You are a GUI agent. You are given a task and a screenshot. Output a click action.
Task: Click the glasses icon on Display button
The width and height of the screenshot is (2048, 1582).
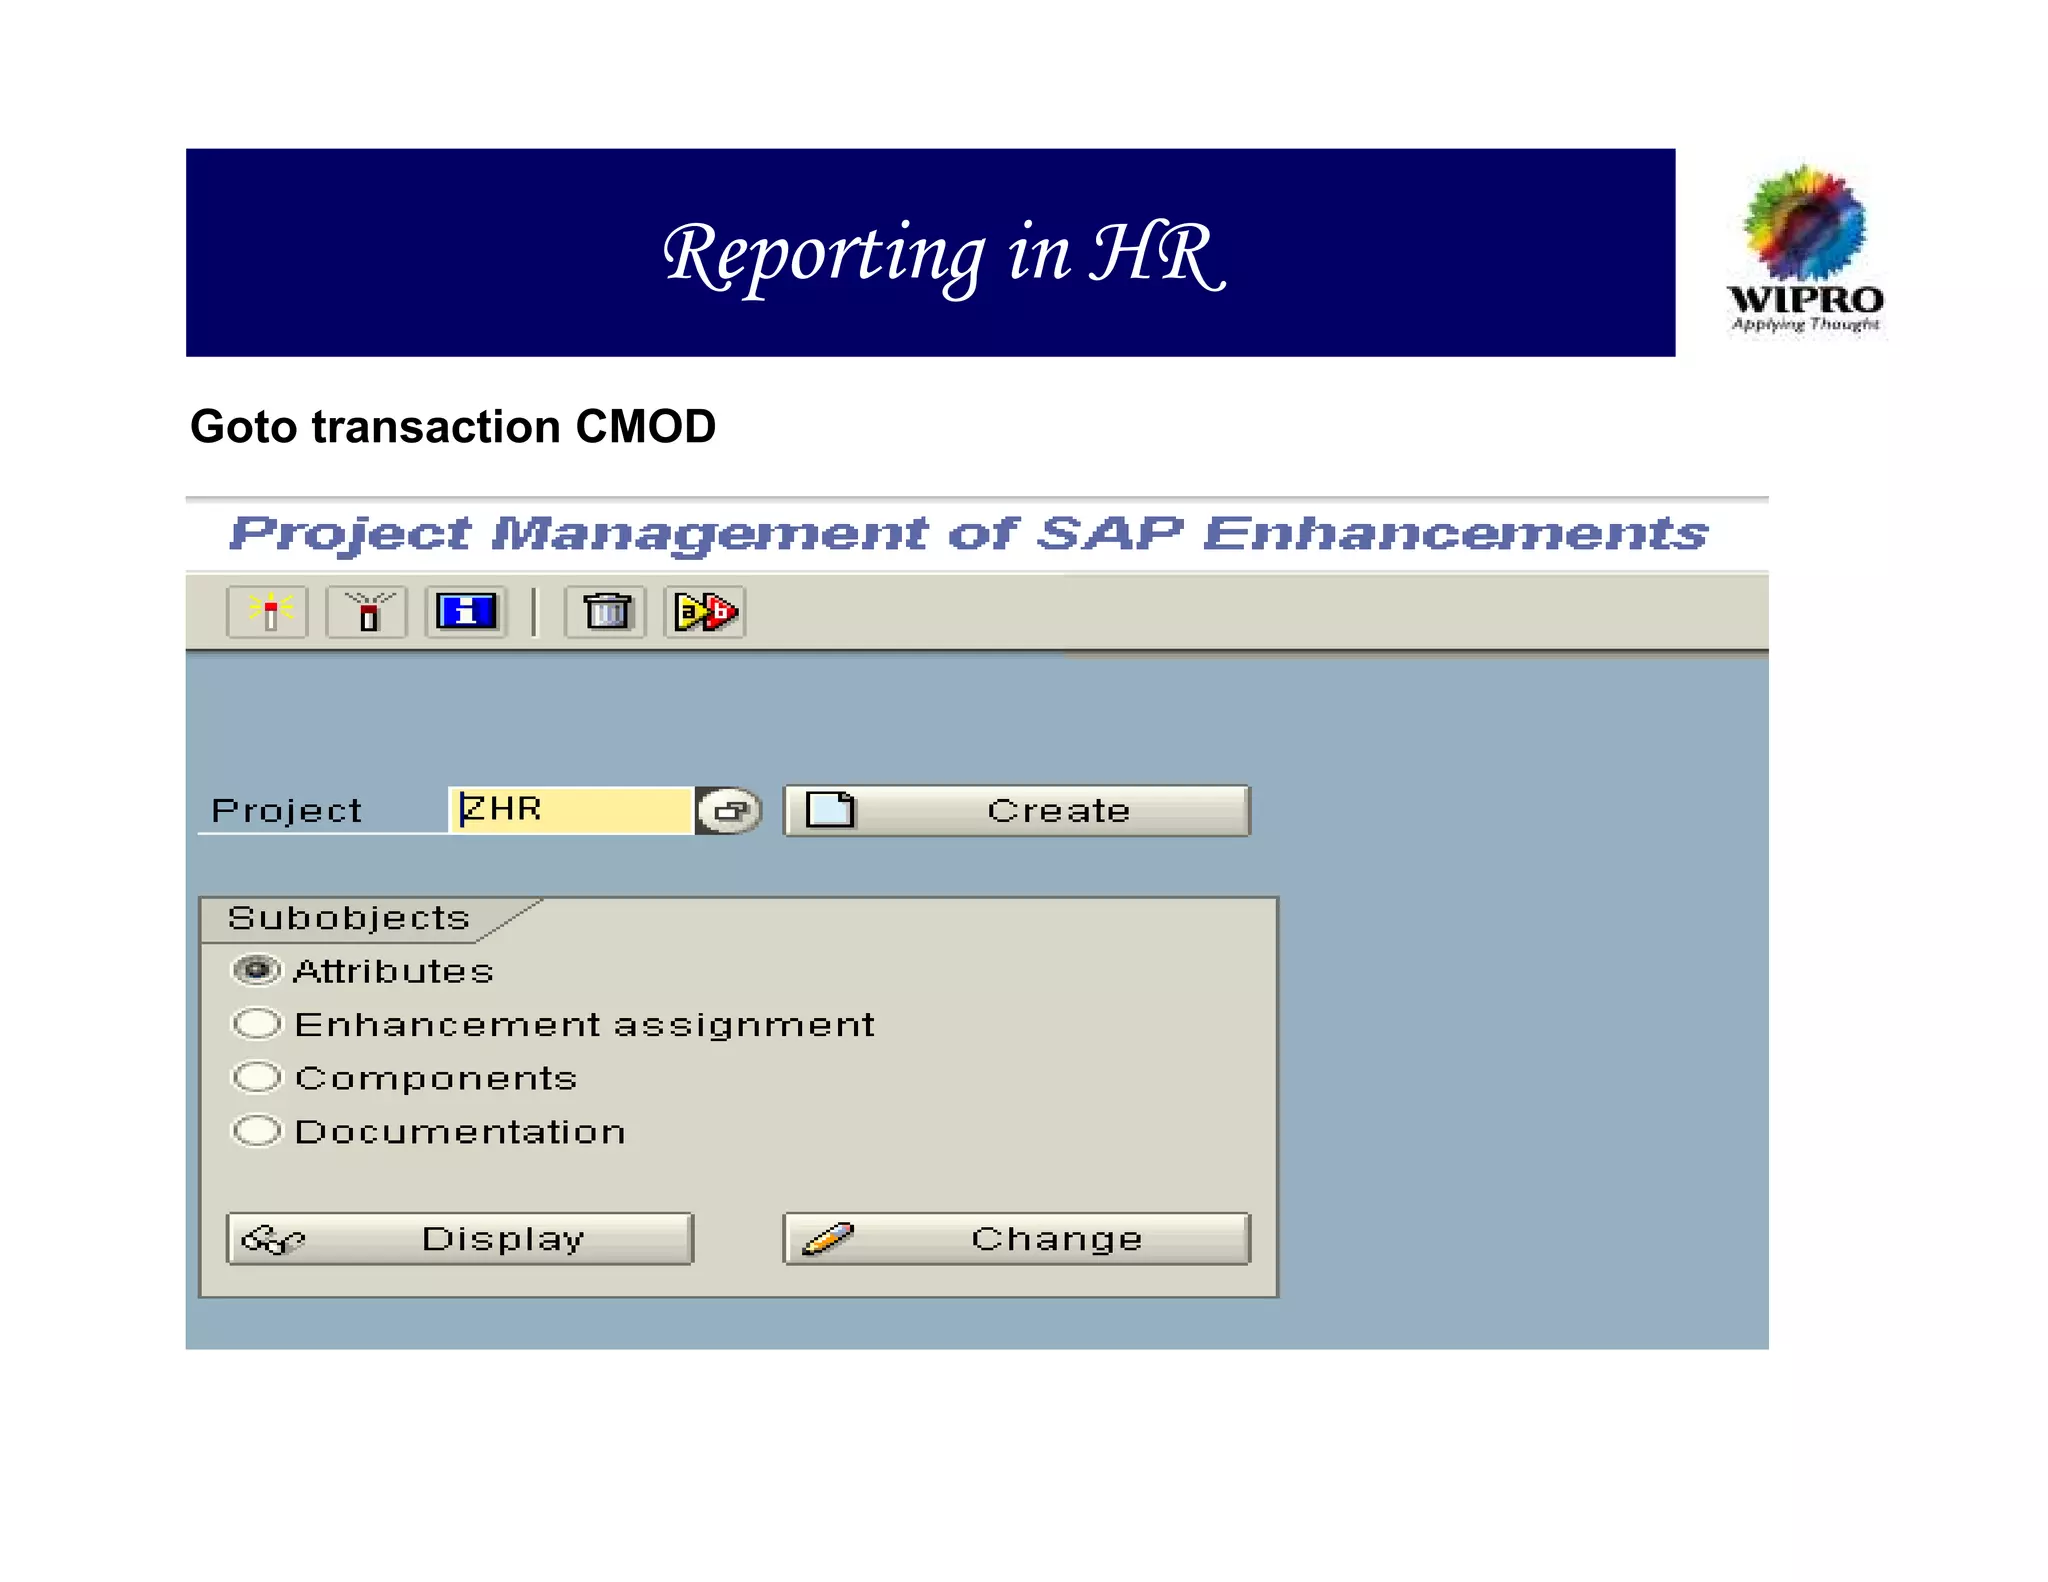tap(273, 1239)
